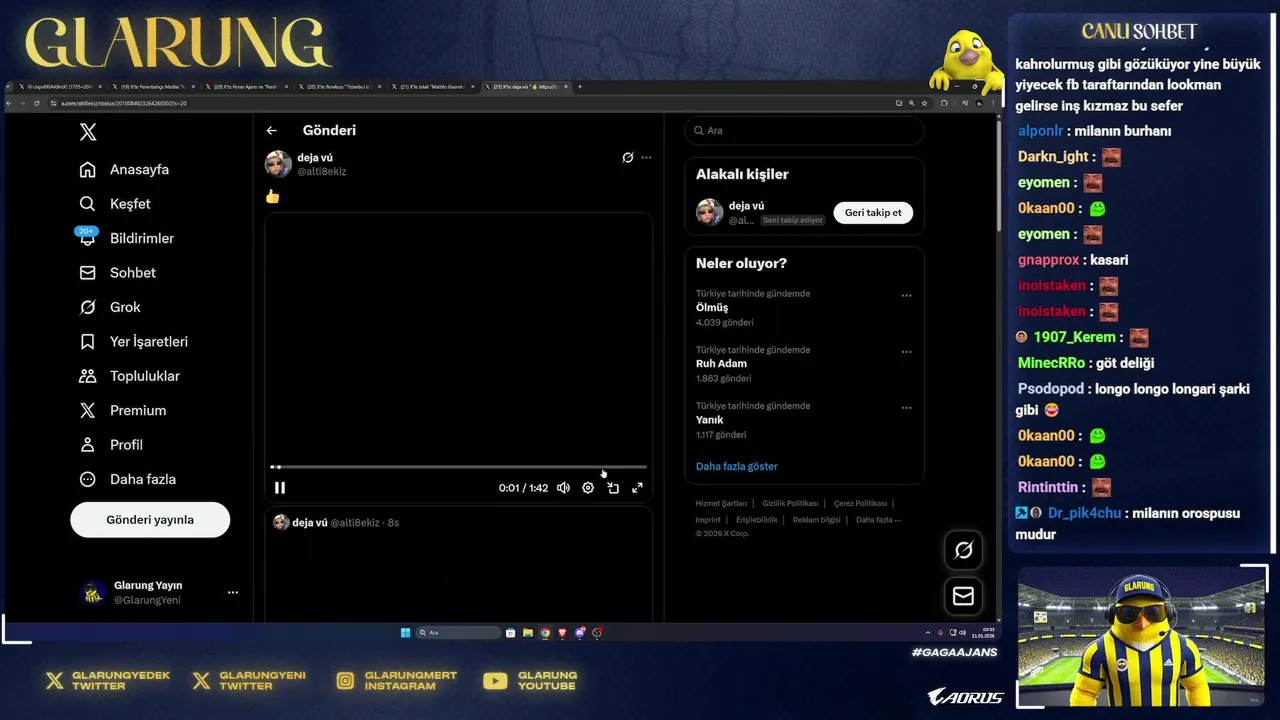The width and height of the screenshot is (1280, 720).
Task: Mute the video sound
Action: 563,488
